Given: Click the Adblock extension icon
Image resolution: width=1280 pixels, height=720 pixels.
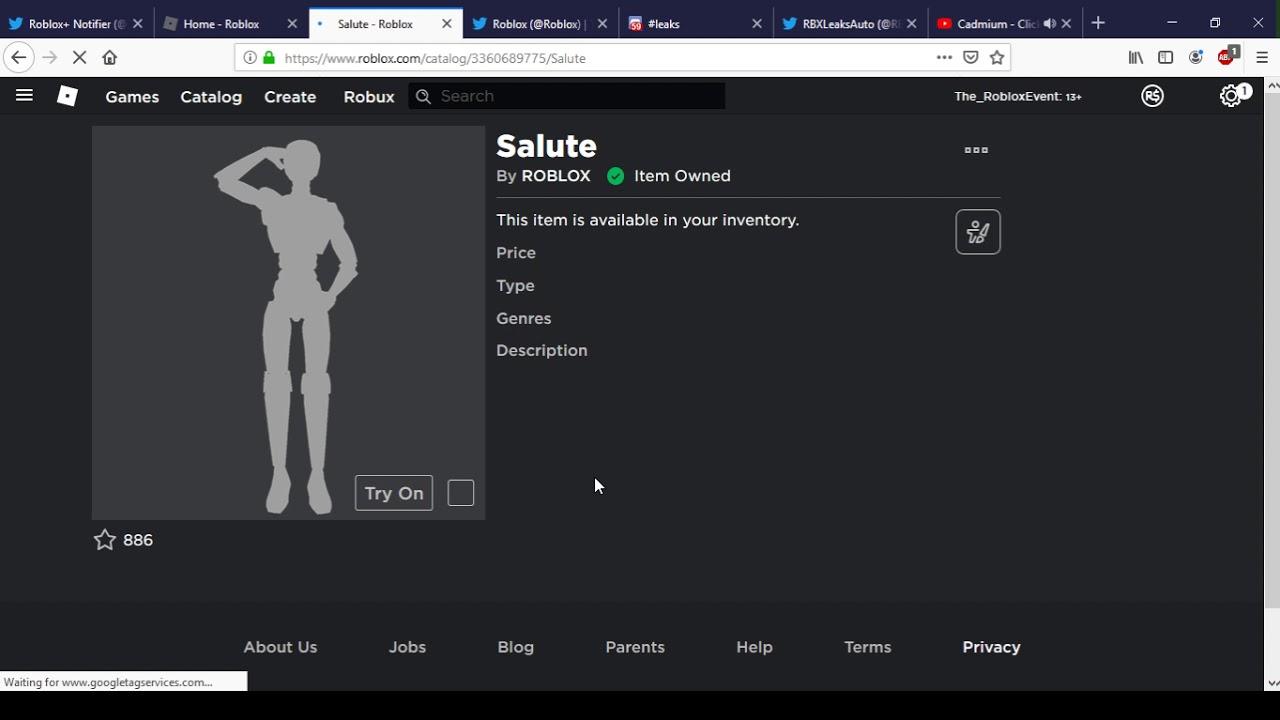Looking at the screenshot, I should coord(1227,57).
